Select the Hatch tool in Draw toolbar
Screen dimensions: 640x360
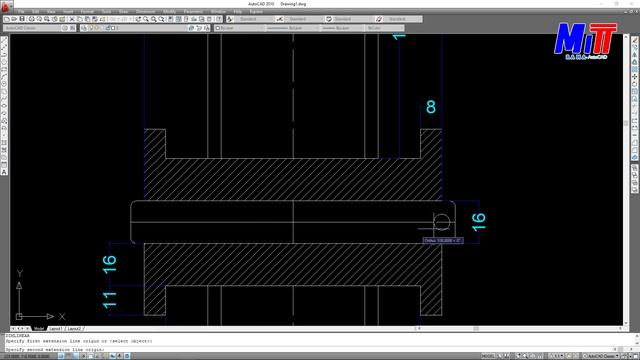click(4, 143)
